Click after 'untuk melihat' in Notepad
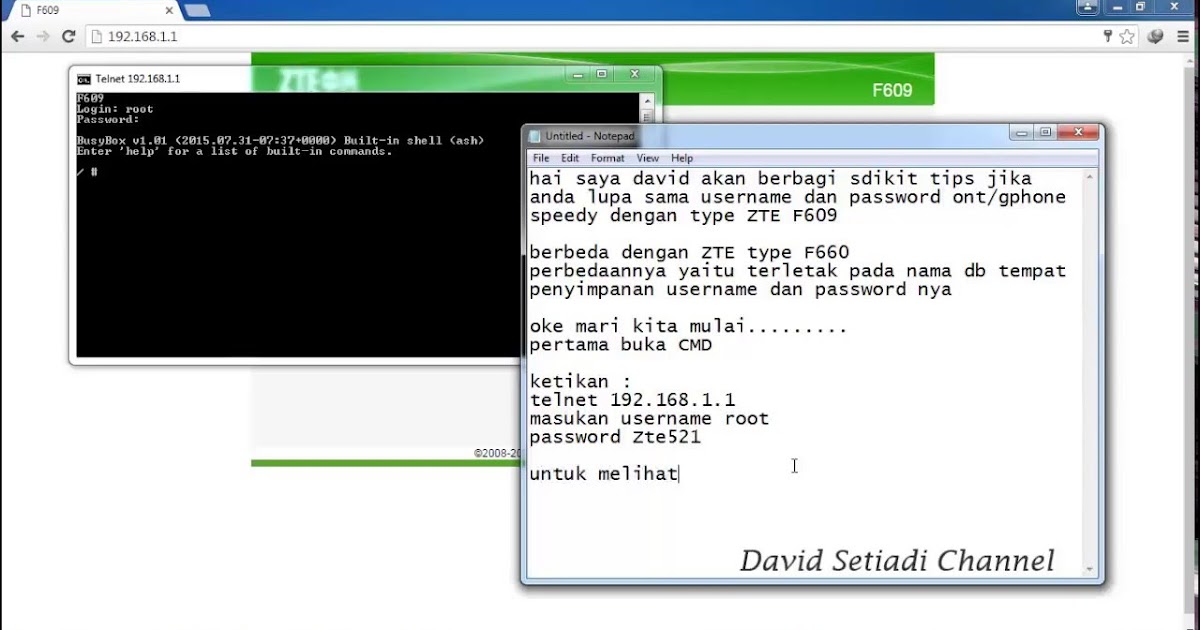The height and width of the screenshot is (630, 1200). [x=681, y=474]
